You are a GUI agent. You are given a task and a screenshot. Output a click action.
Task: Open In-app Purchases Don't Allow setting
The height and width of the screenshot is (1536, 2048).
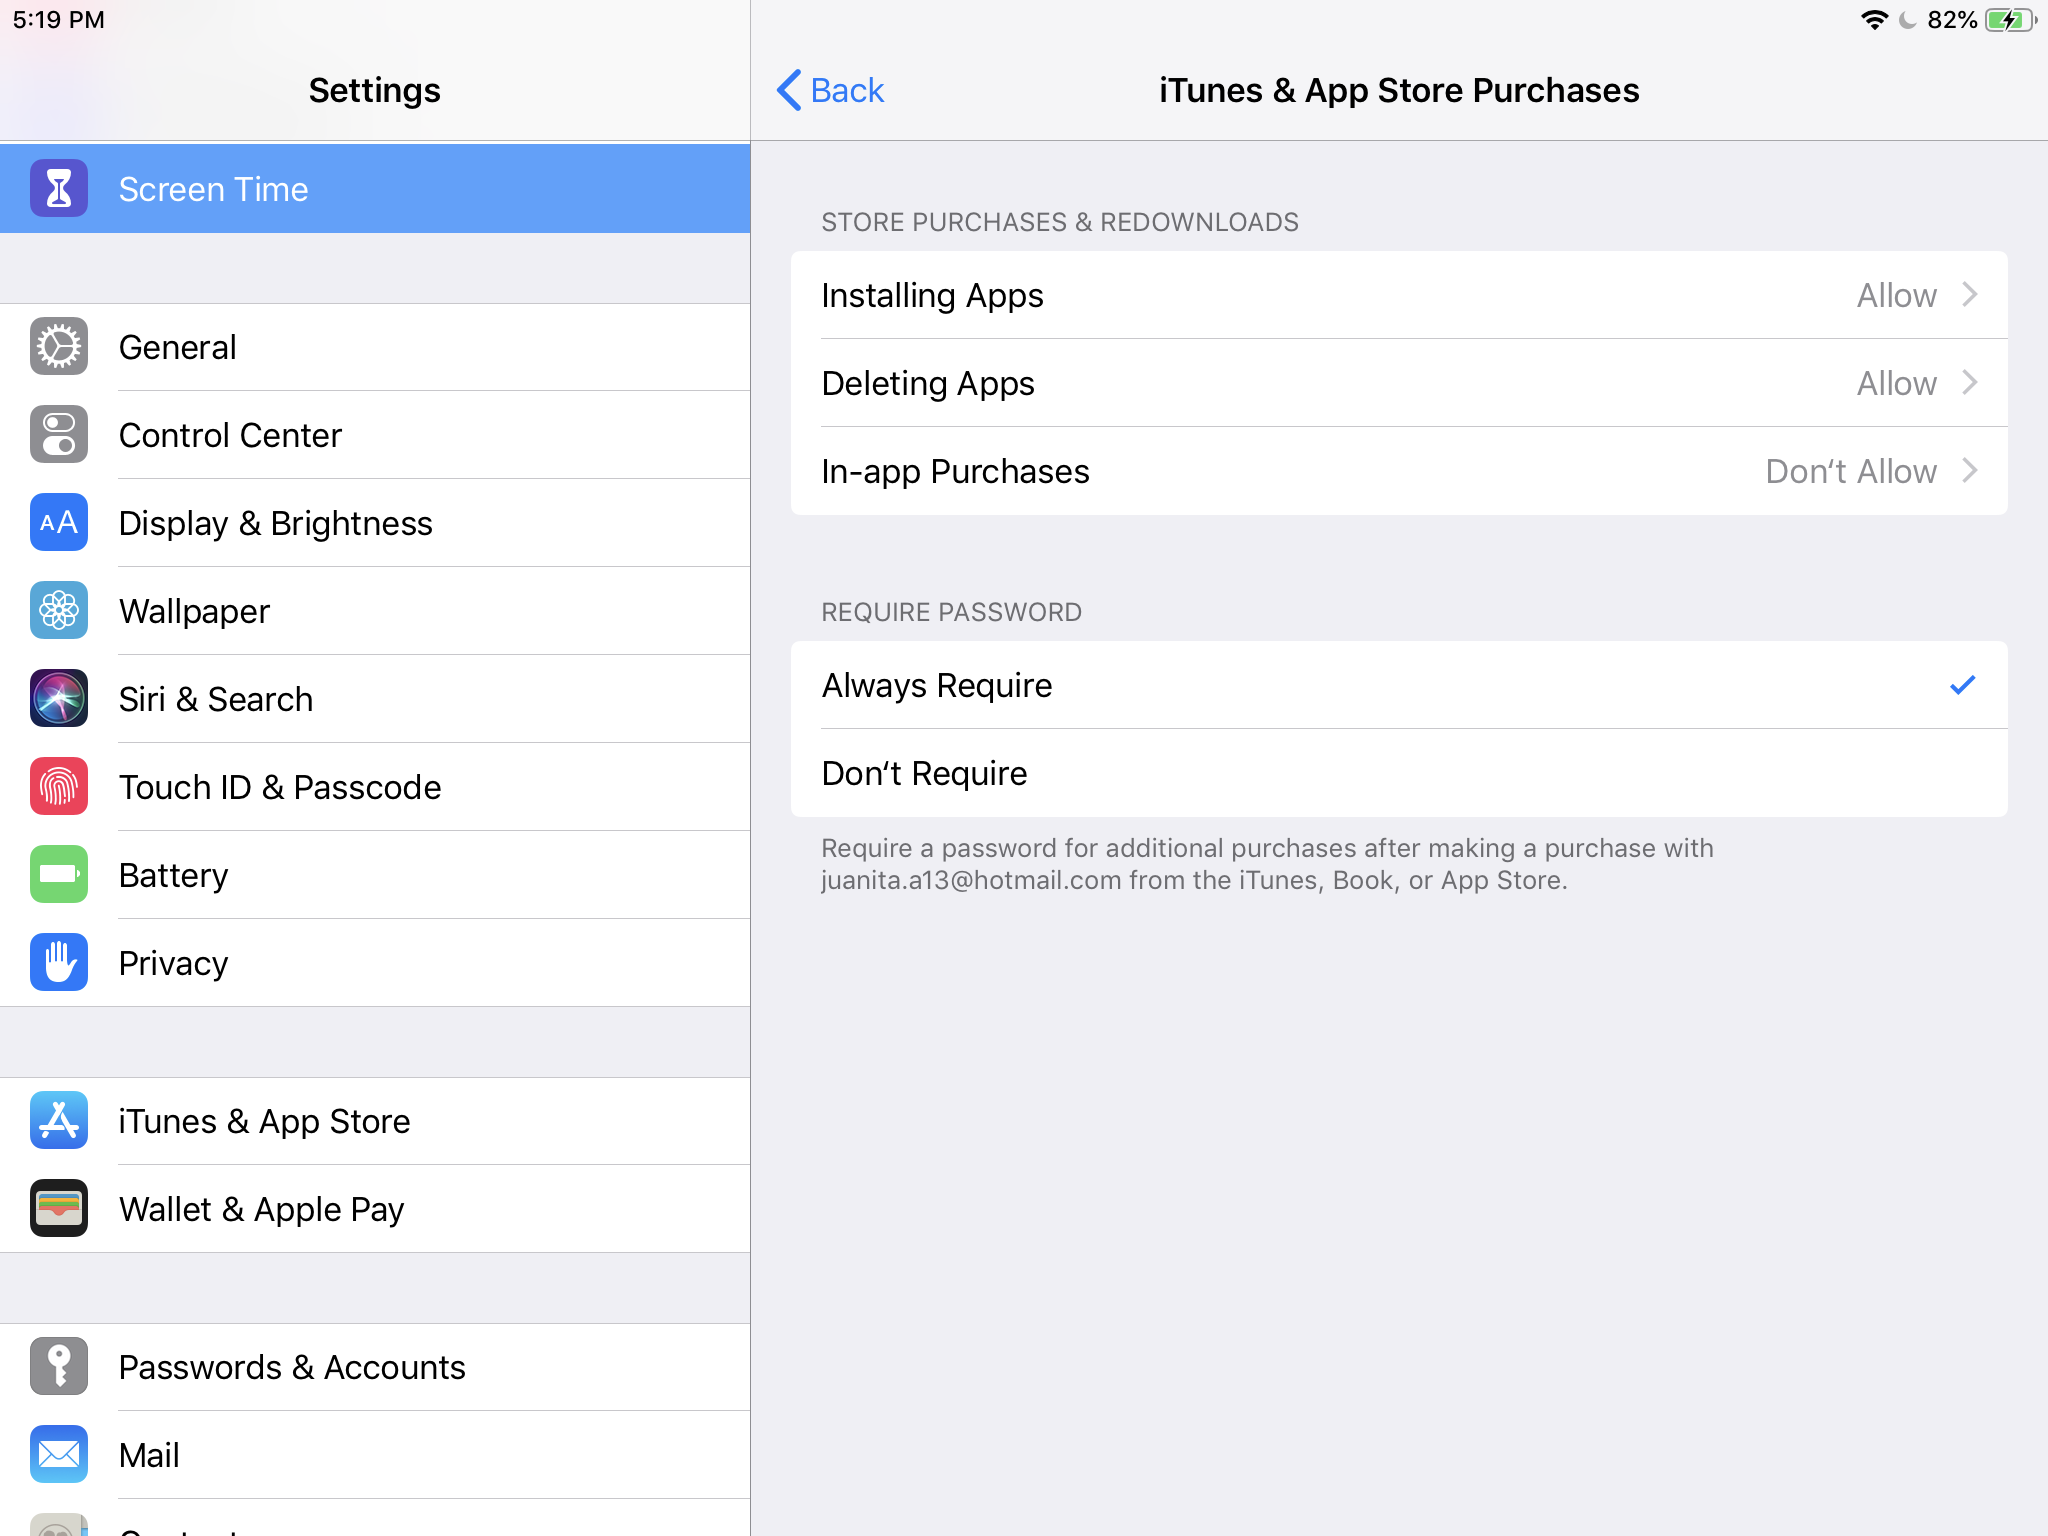[1850, 471]
